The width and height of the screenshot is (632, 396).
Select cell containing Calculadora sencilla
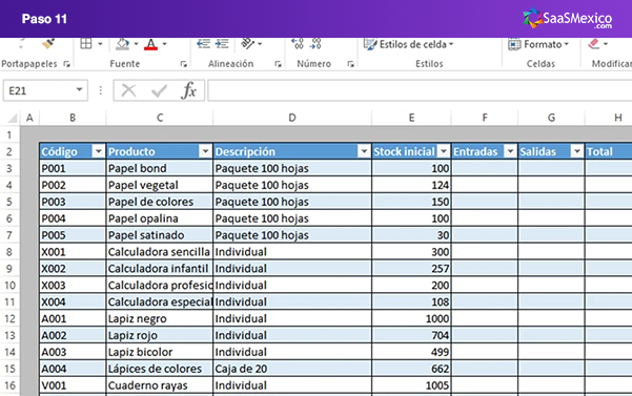160,252
